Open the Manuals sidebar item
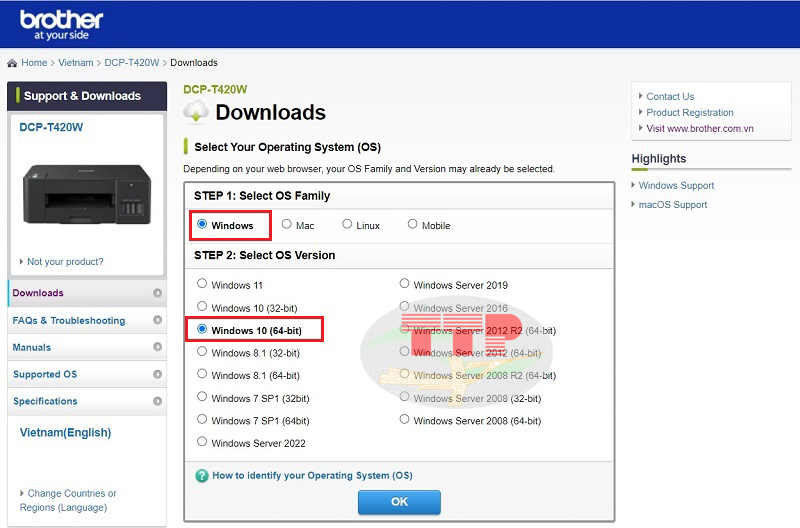The height and width of the screenshot is (528, 800). click(87, 347)
